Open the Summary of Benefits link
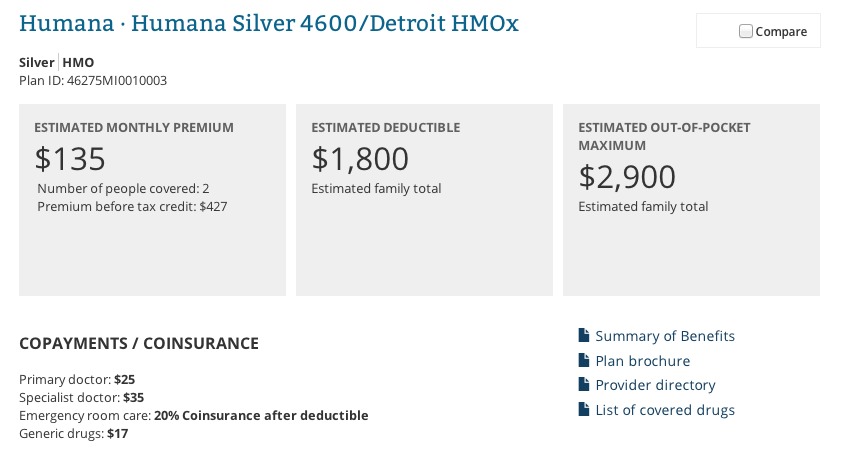843x455 pixels. tap(665, 336)
